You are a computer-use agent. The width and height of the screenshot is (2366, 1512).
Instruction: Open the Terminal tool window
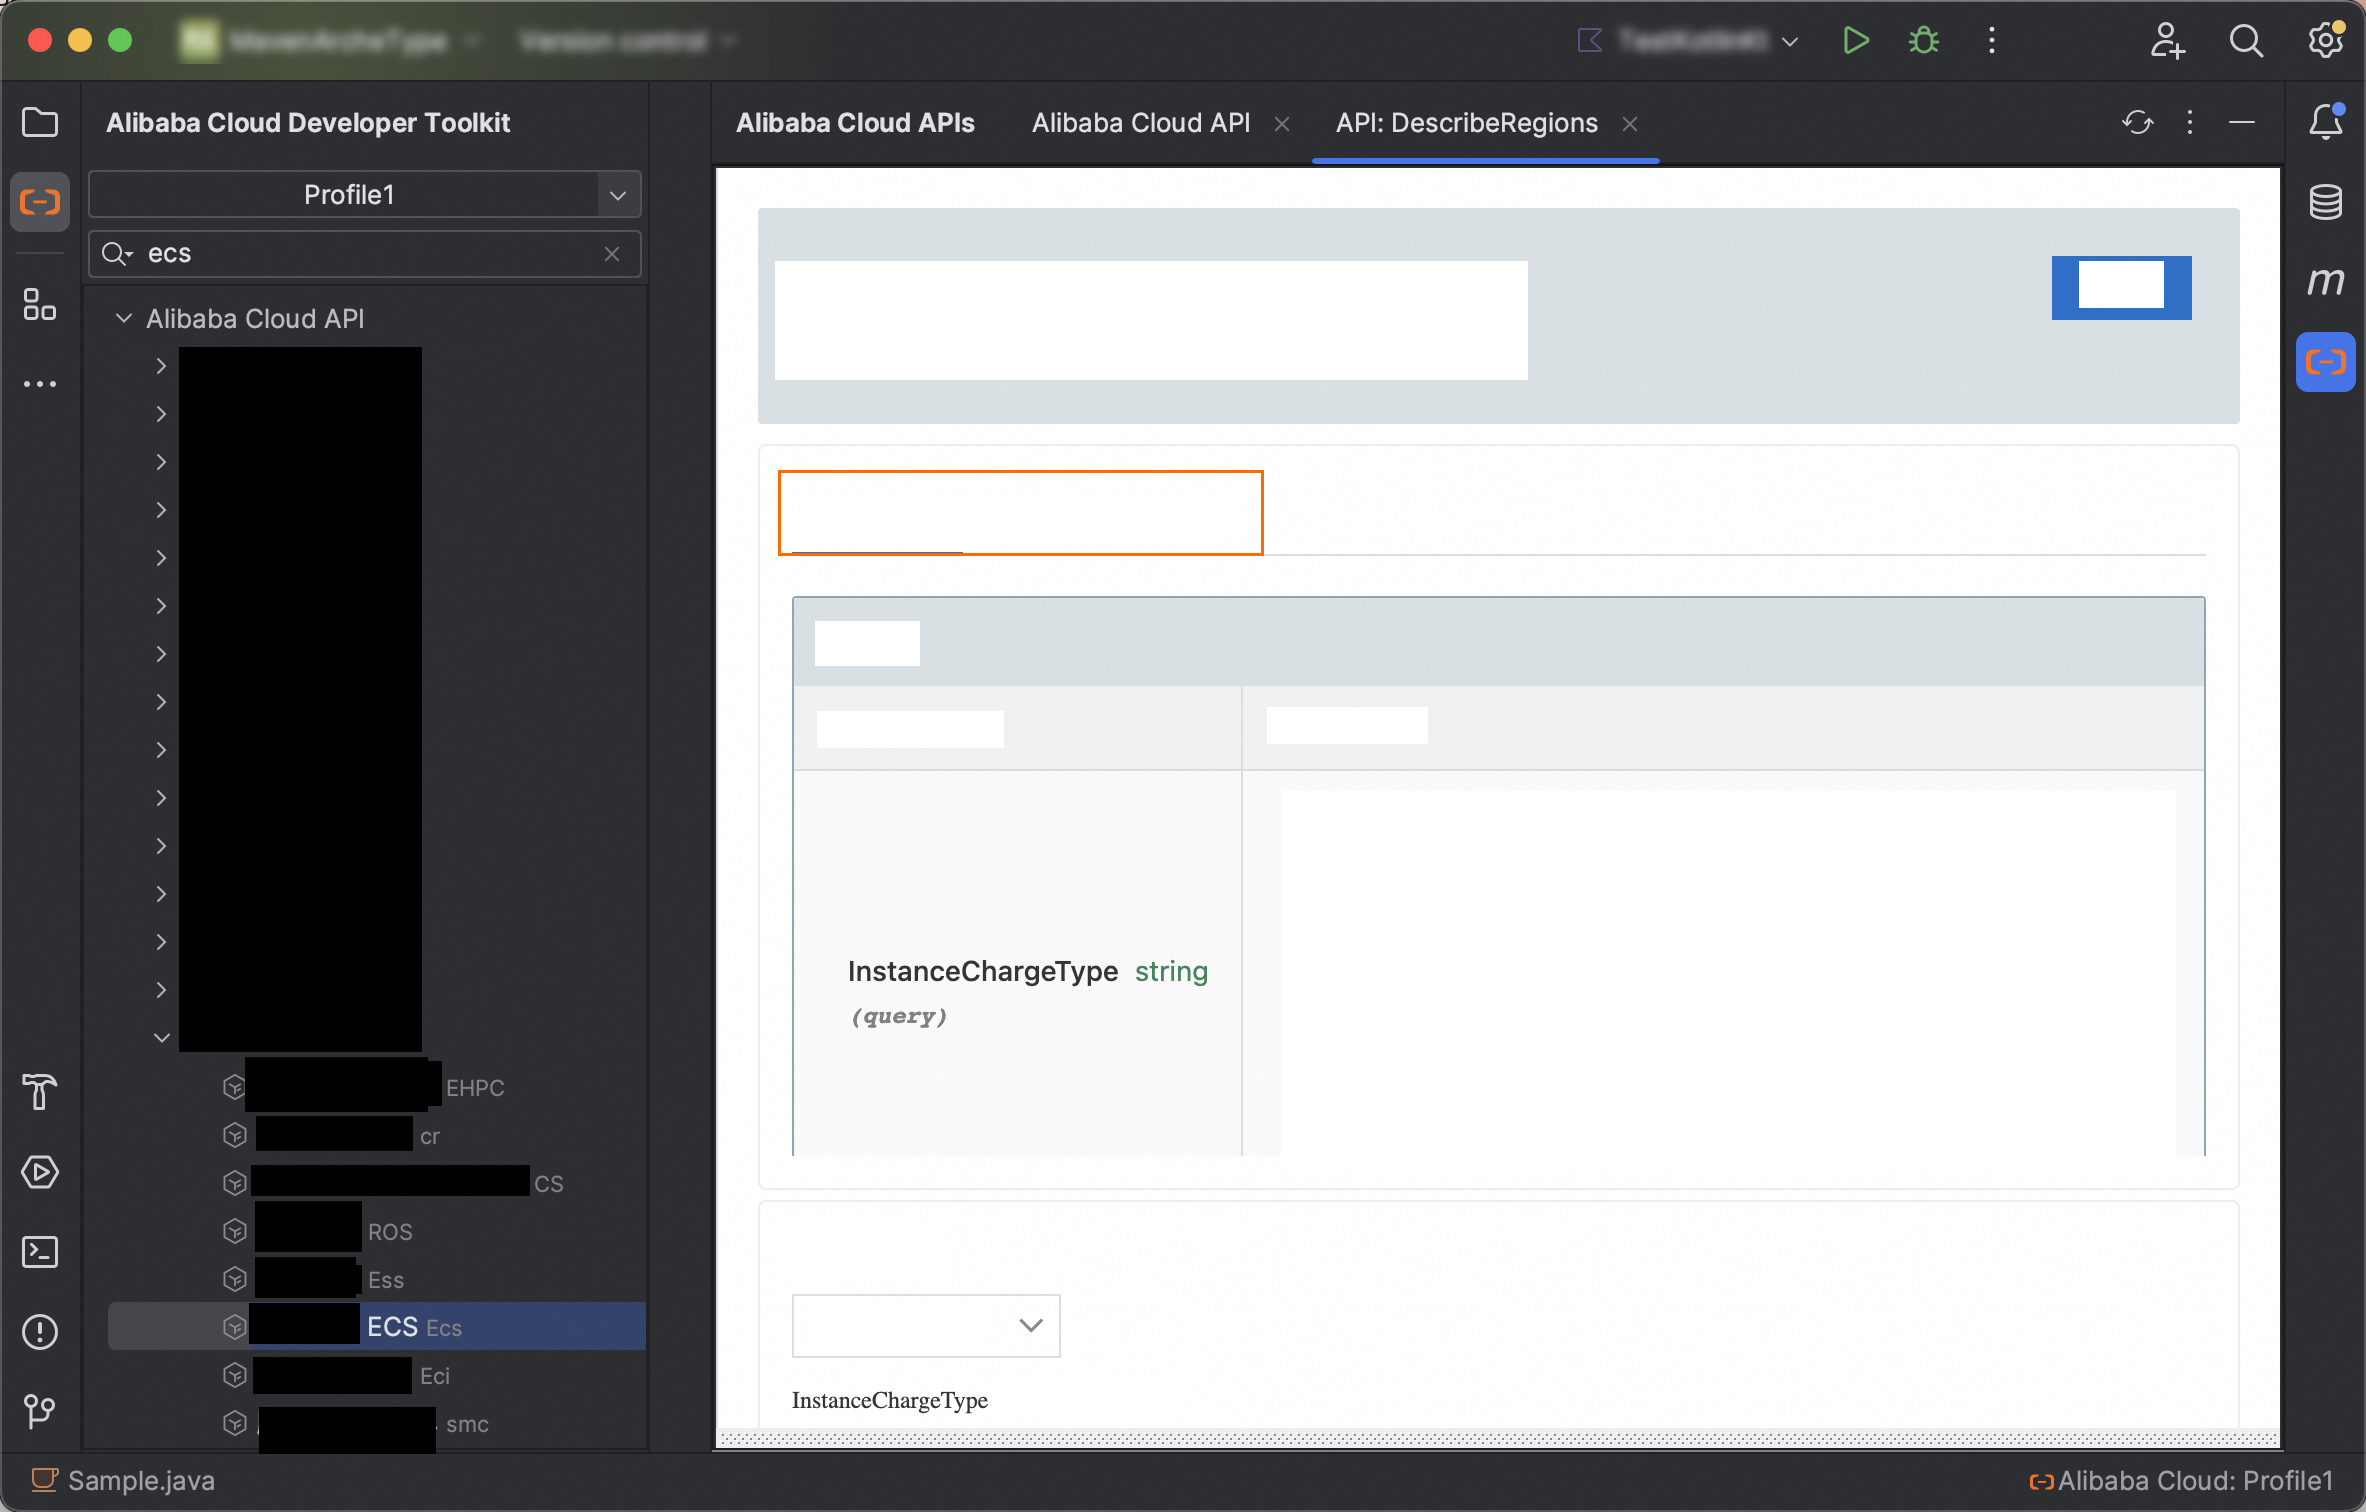(40, 1252)
